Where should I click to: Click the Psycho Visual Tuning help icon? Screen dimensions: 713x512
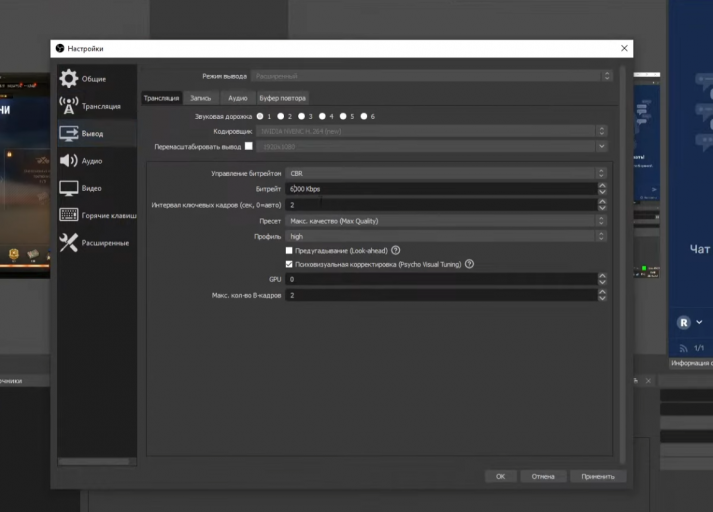coord(469,264)
